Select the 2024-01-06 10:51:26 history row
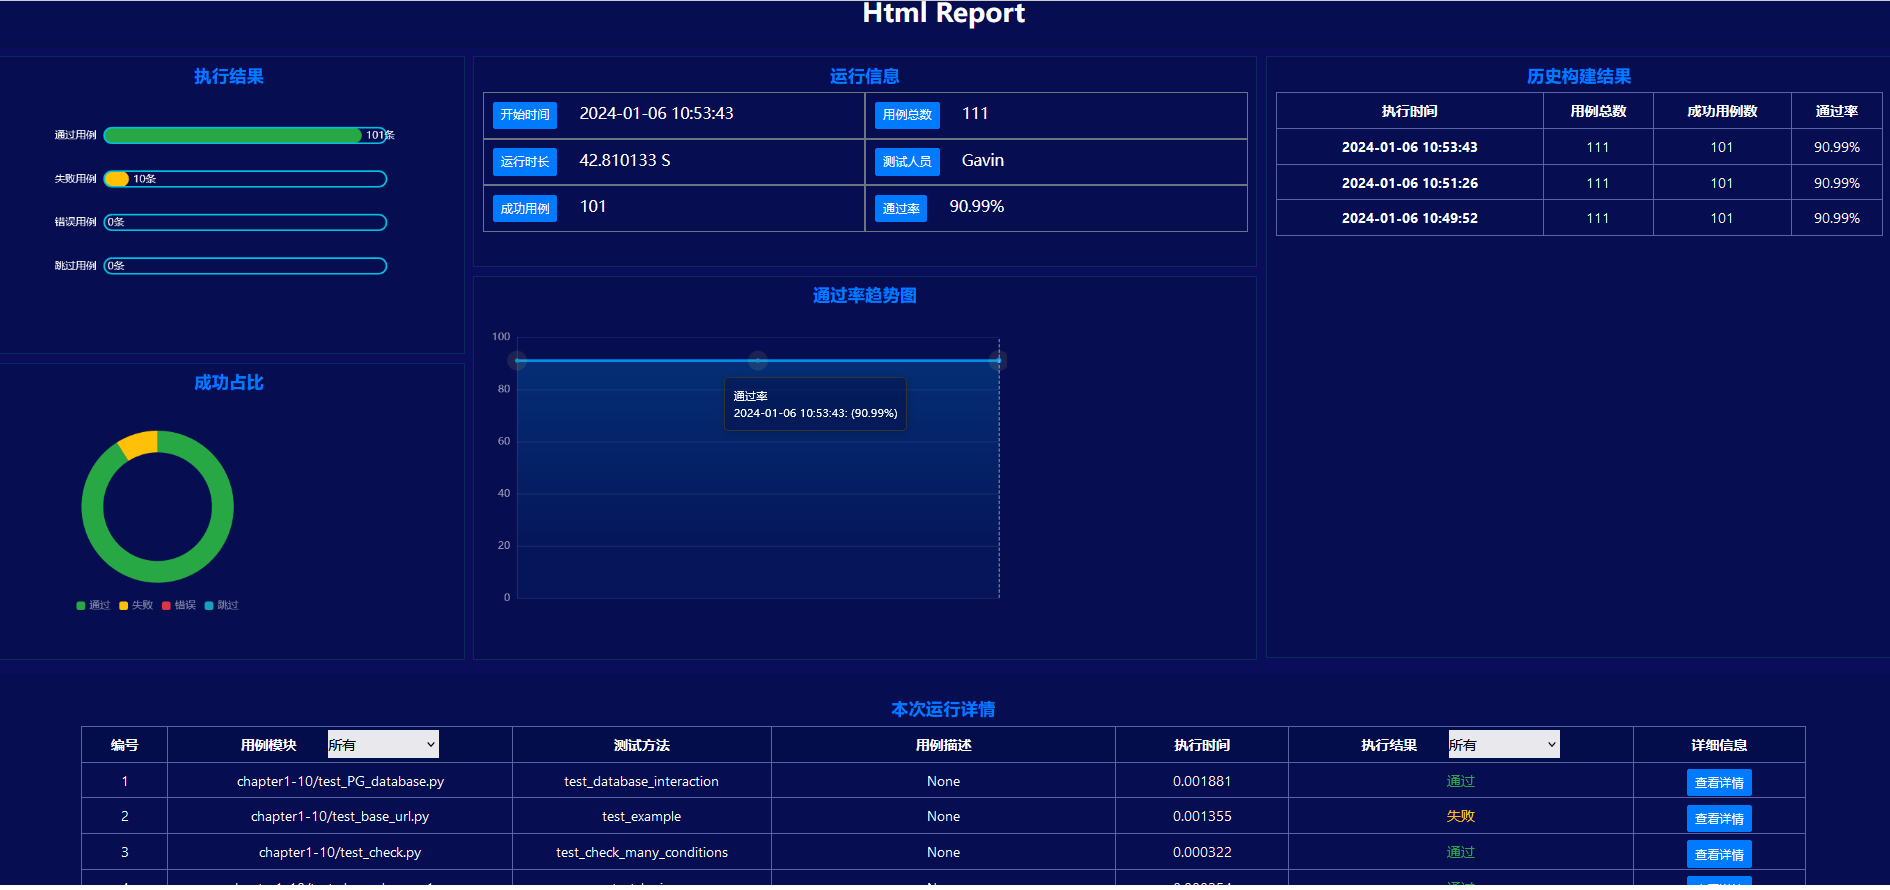1890x890 pixels. [1579, 183]
